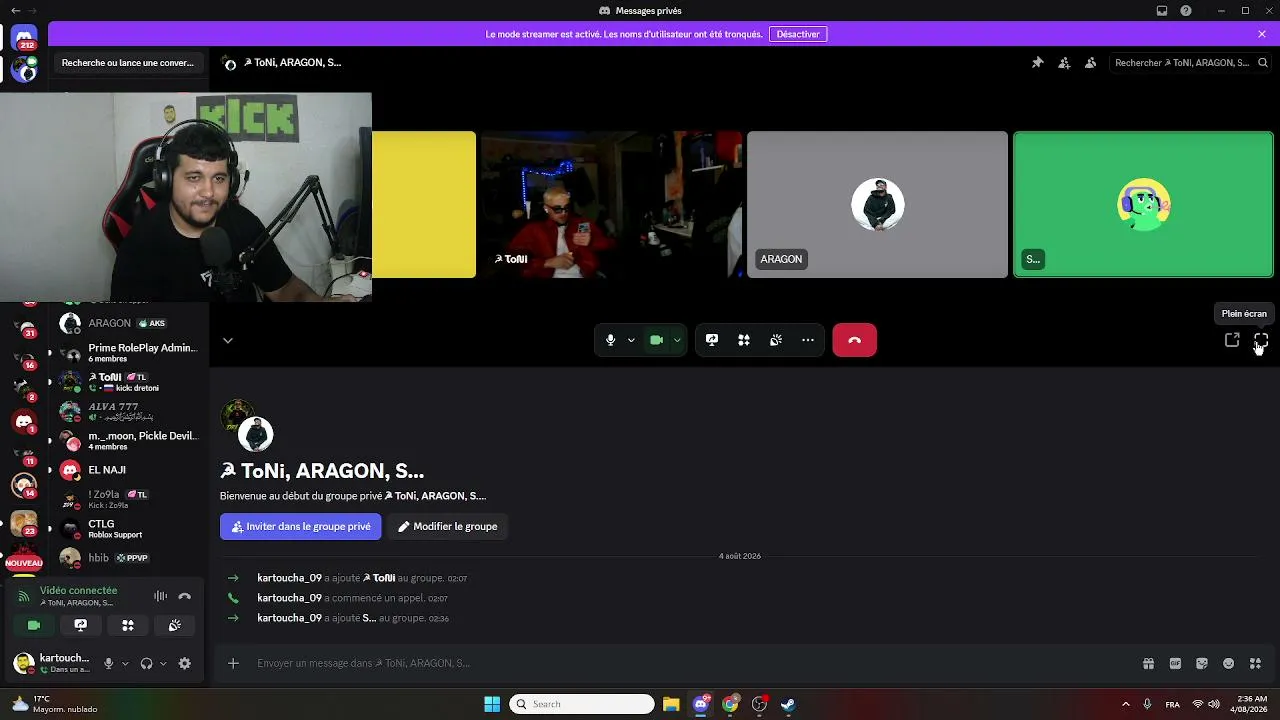Disconnect from voice in the Vidéo connectée panel
Viewport: 1280px width, 720px height.
coord(184,596)
